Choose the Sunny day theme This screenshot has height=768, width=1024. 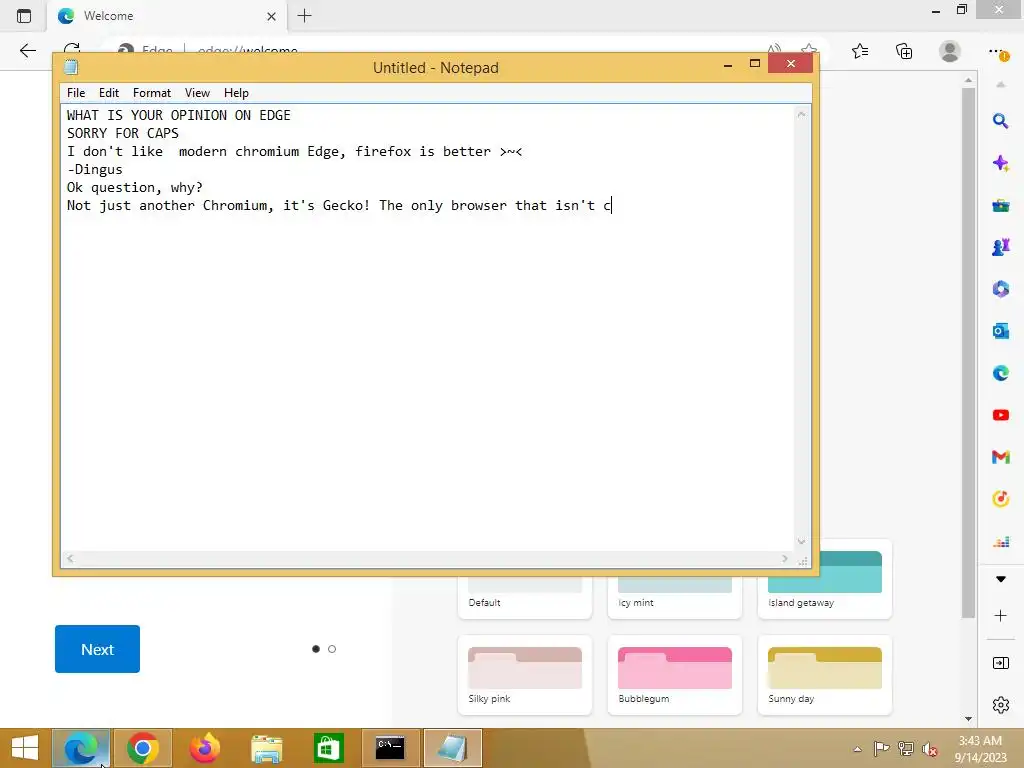[x=825, y=675]
